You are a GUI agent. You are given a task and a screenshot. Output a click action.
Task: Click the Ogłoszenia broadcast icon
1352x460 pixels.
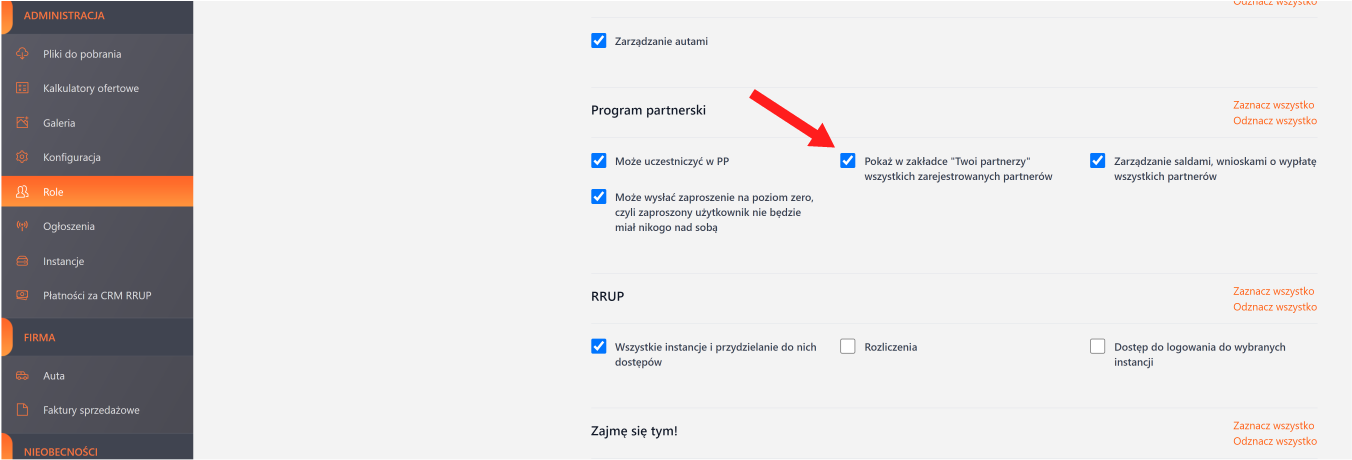click(x=22, y=226)
